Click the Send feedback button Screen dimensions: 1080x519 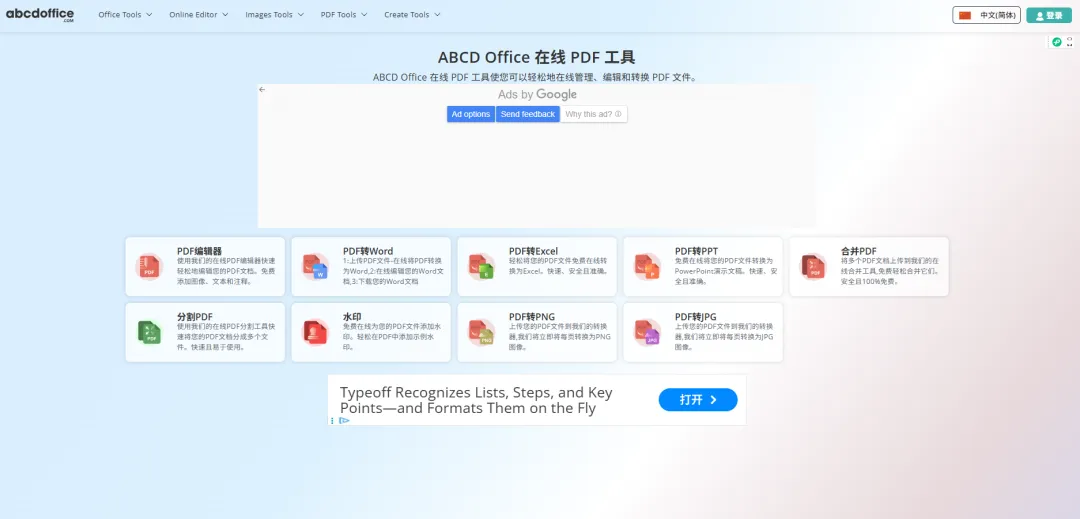point(528,114)
